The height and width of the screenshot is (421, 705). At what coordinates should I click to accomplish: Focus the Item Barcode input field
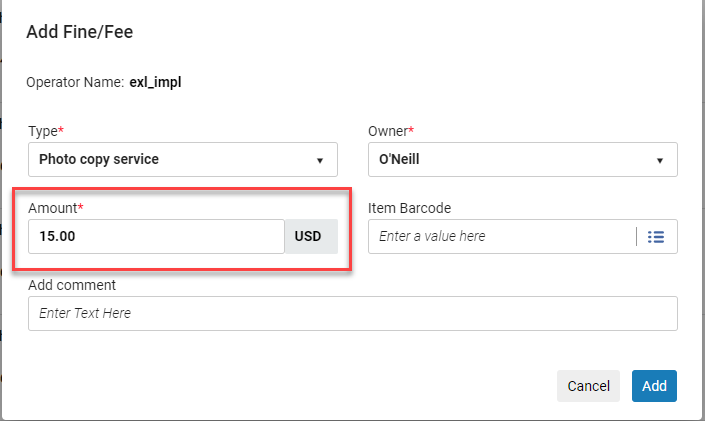tap(500, 237)
